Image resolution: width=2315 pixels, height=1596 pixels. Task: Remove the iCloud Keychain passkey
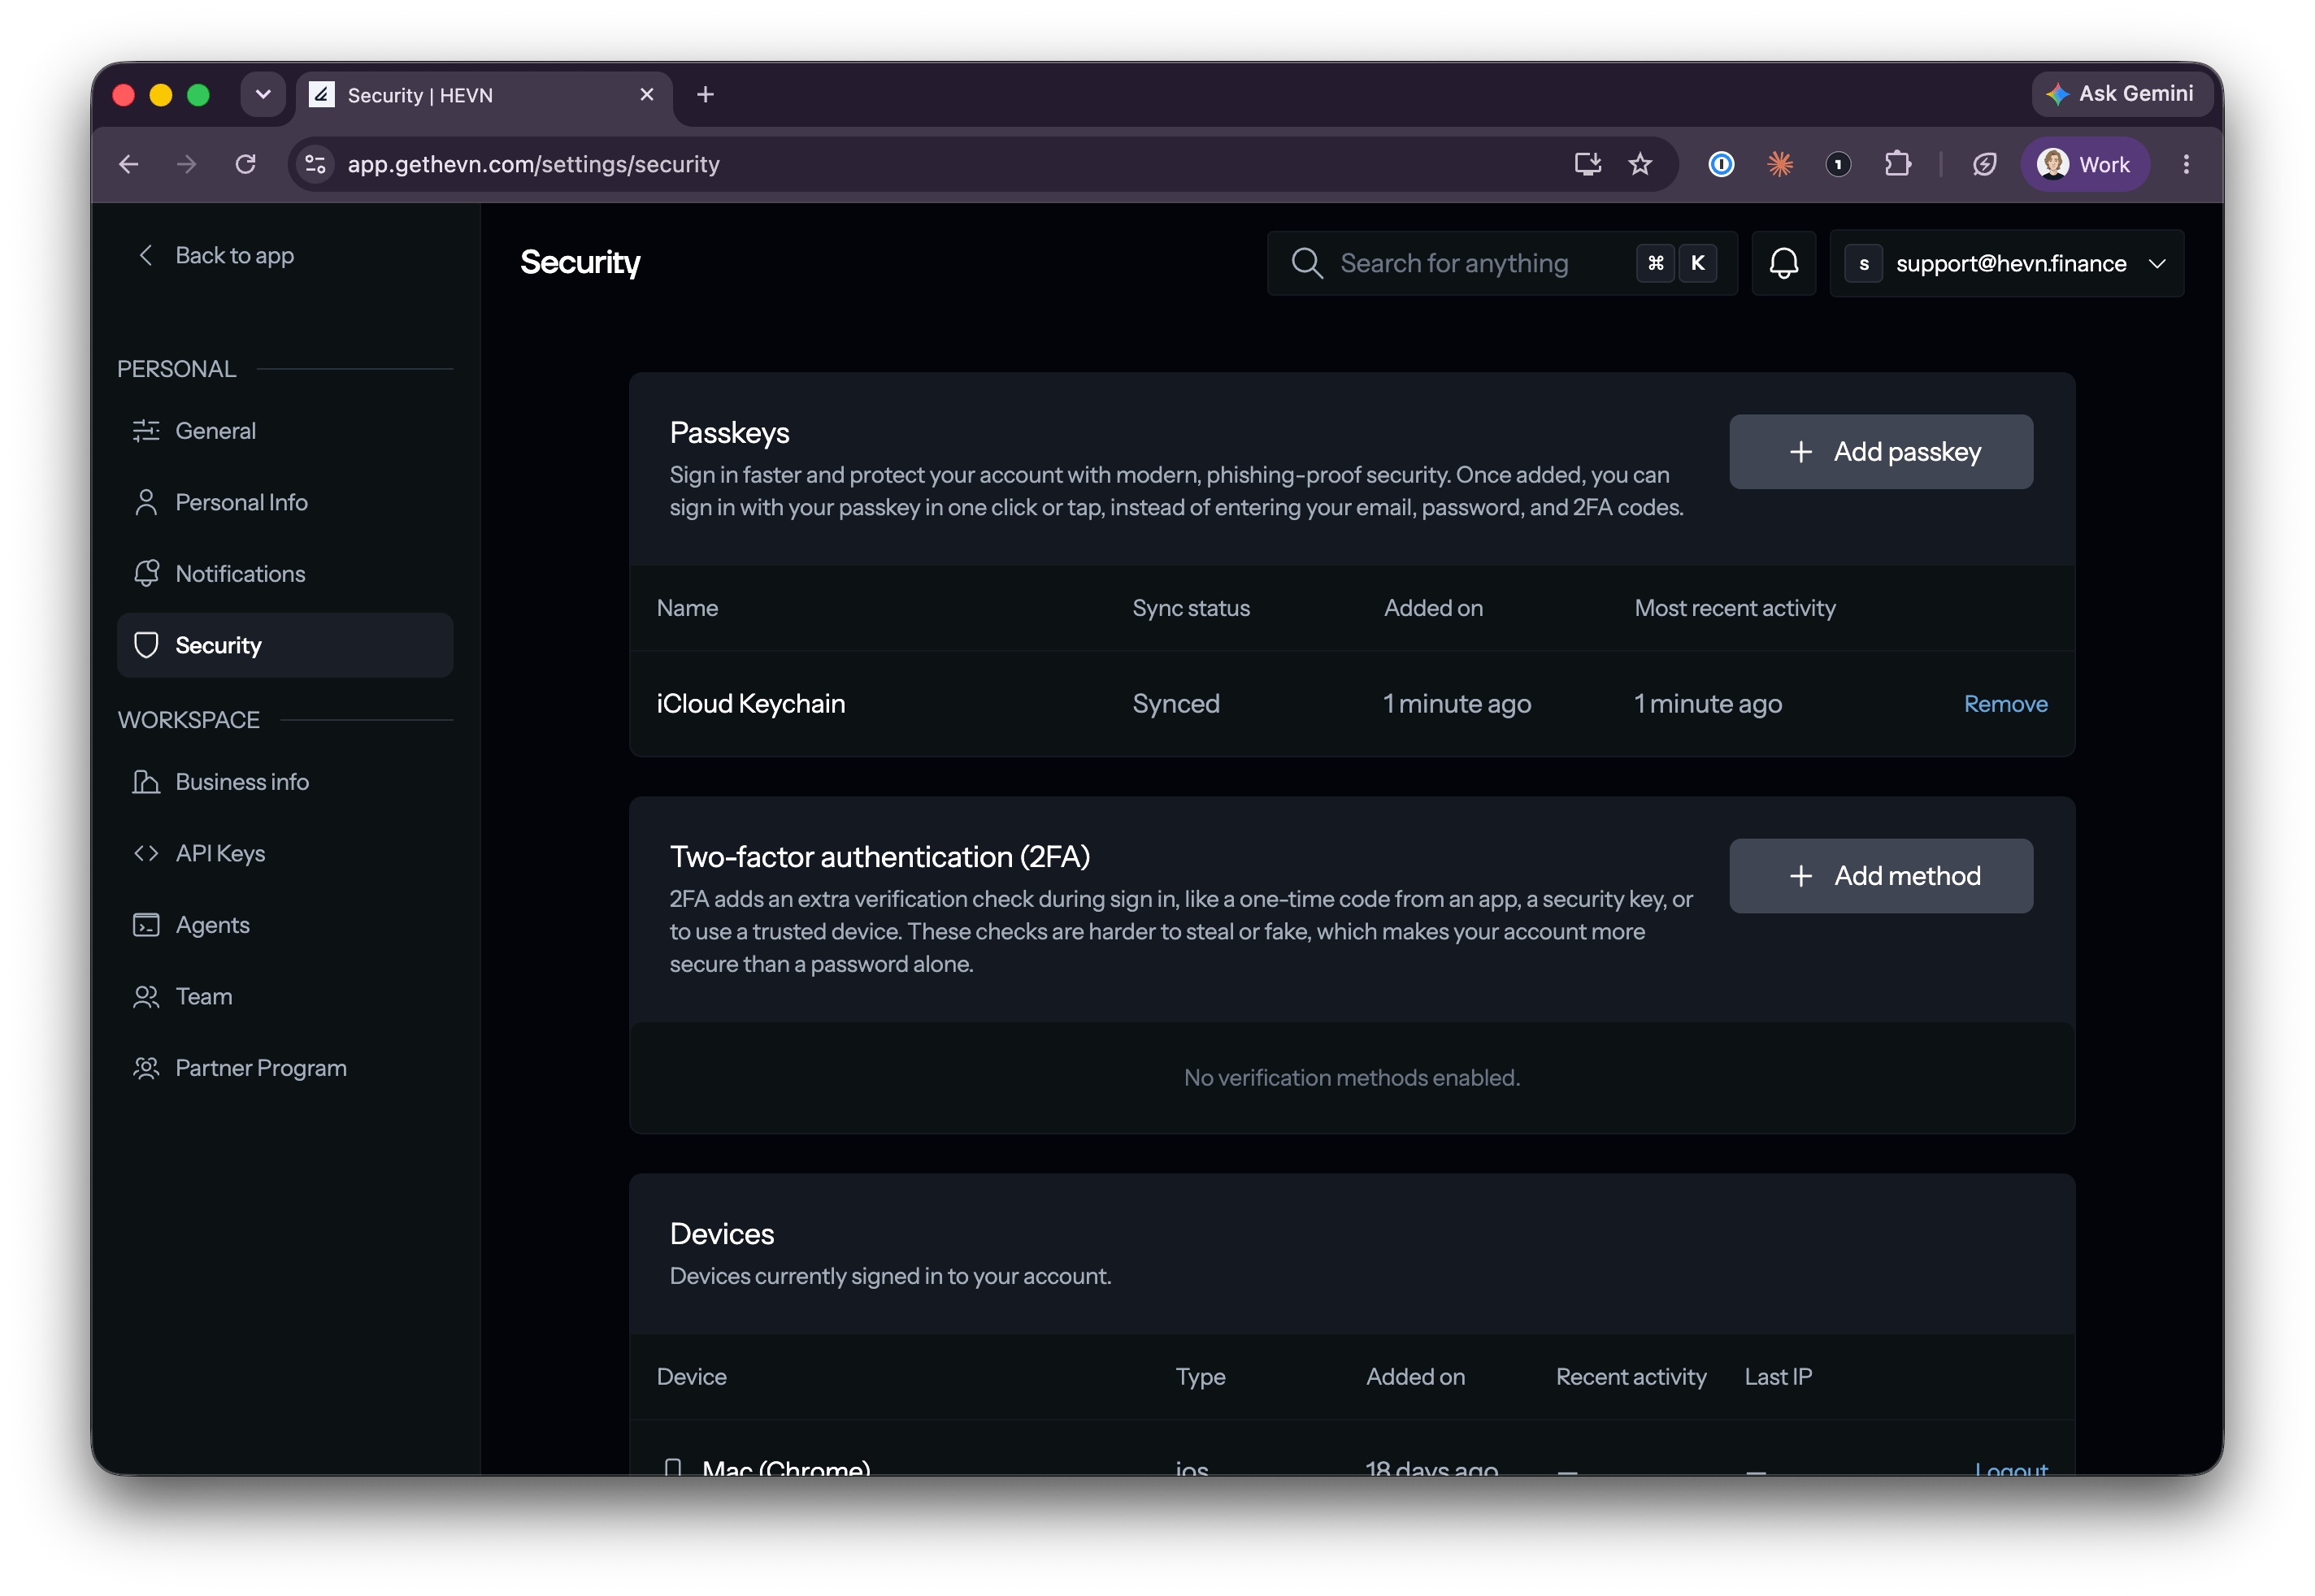[x=2005, y=704]
